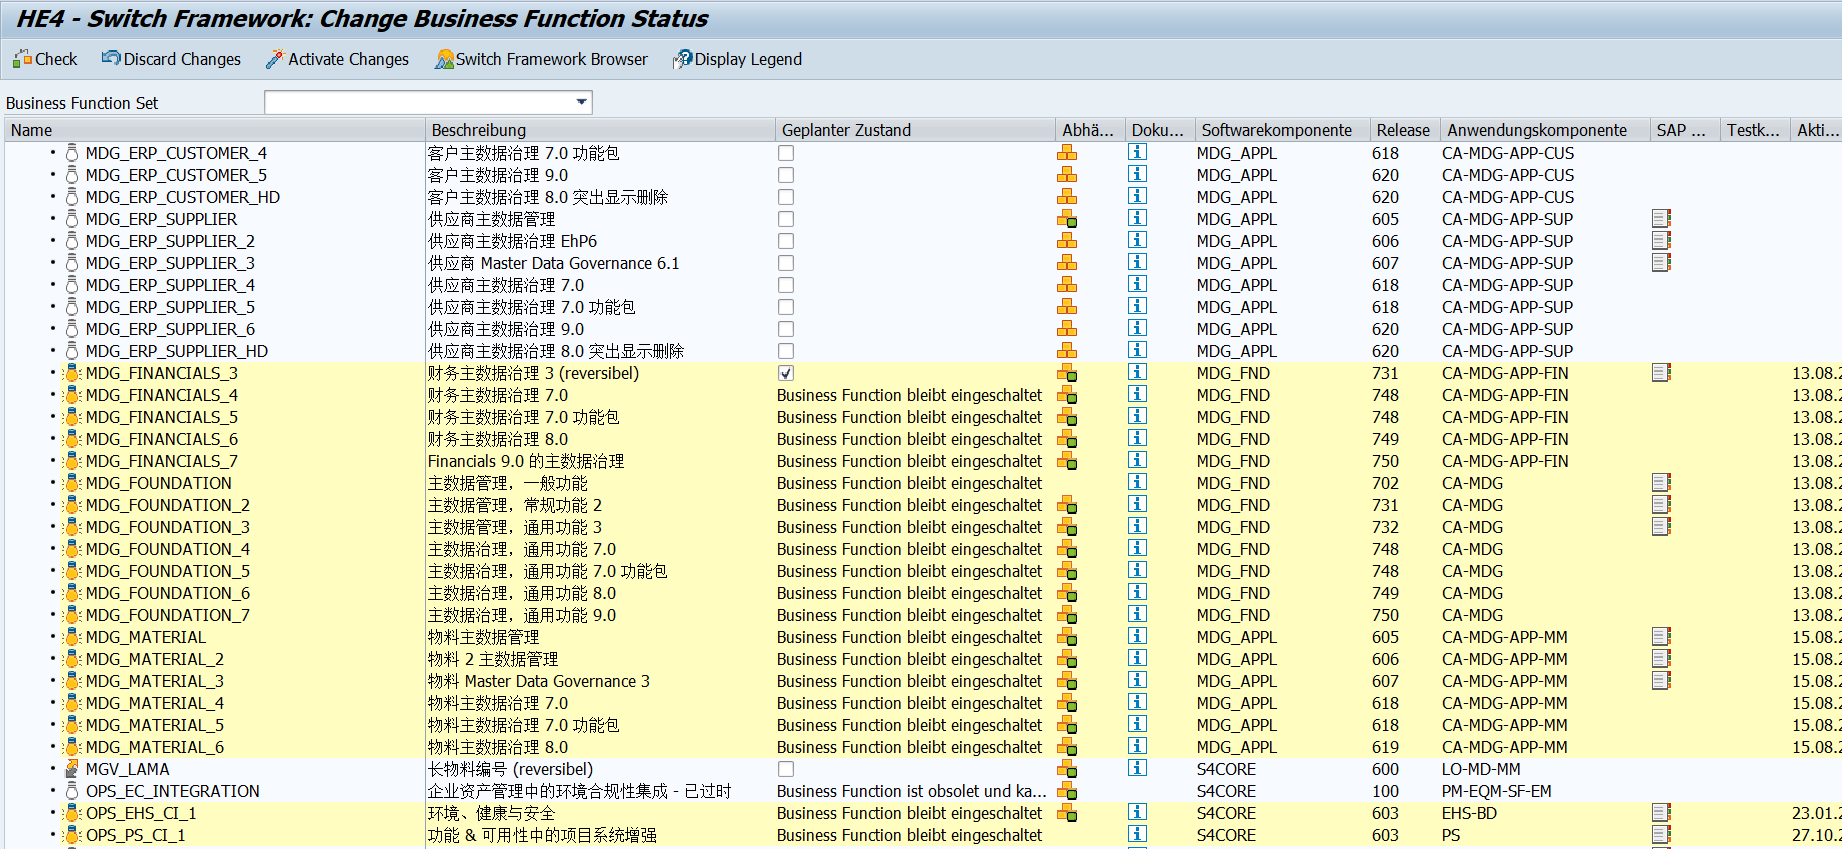Click the Beschreibung column header

[x=600, y=130]
